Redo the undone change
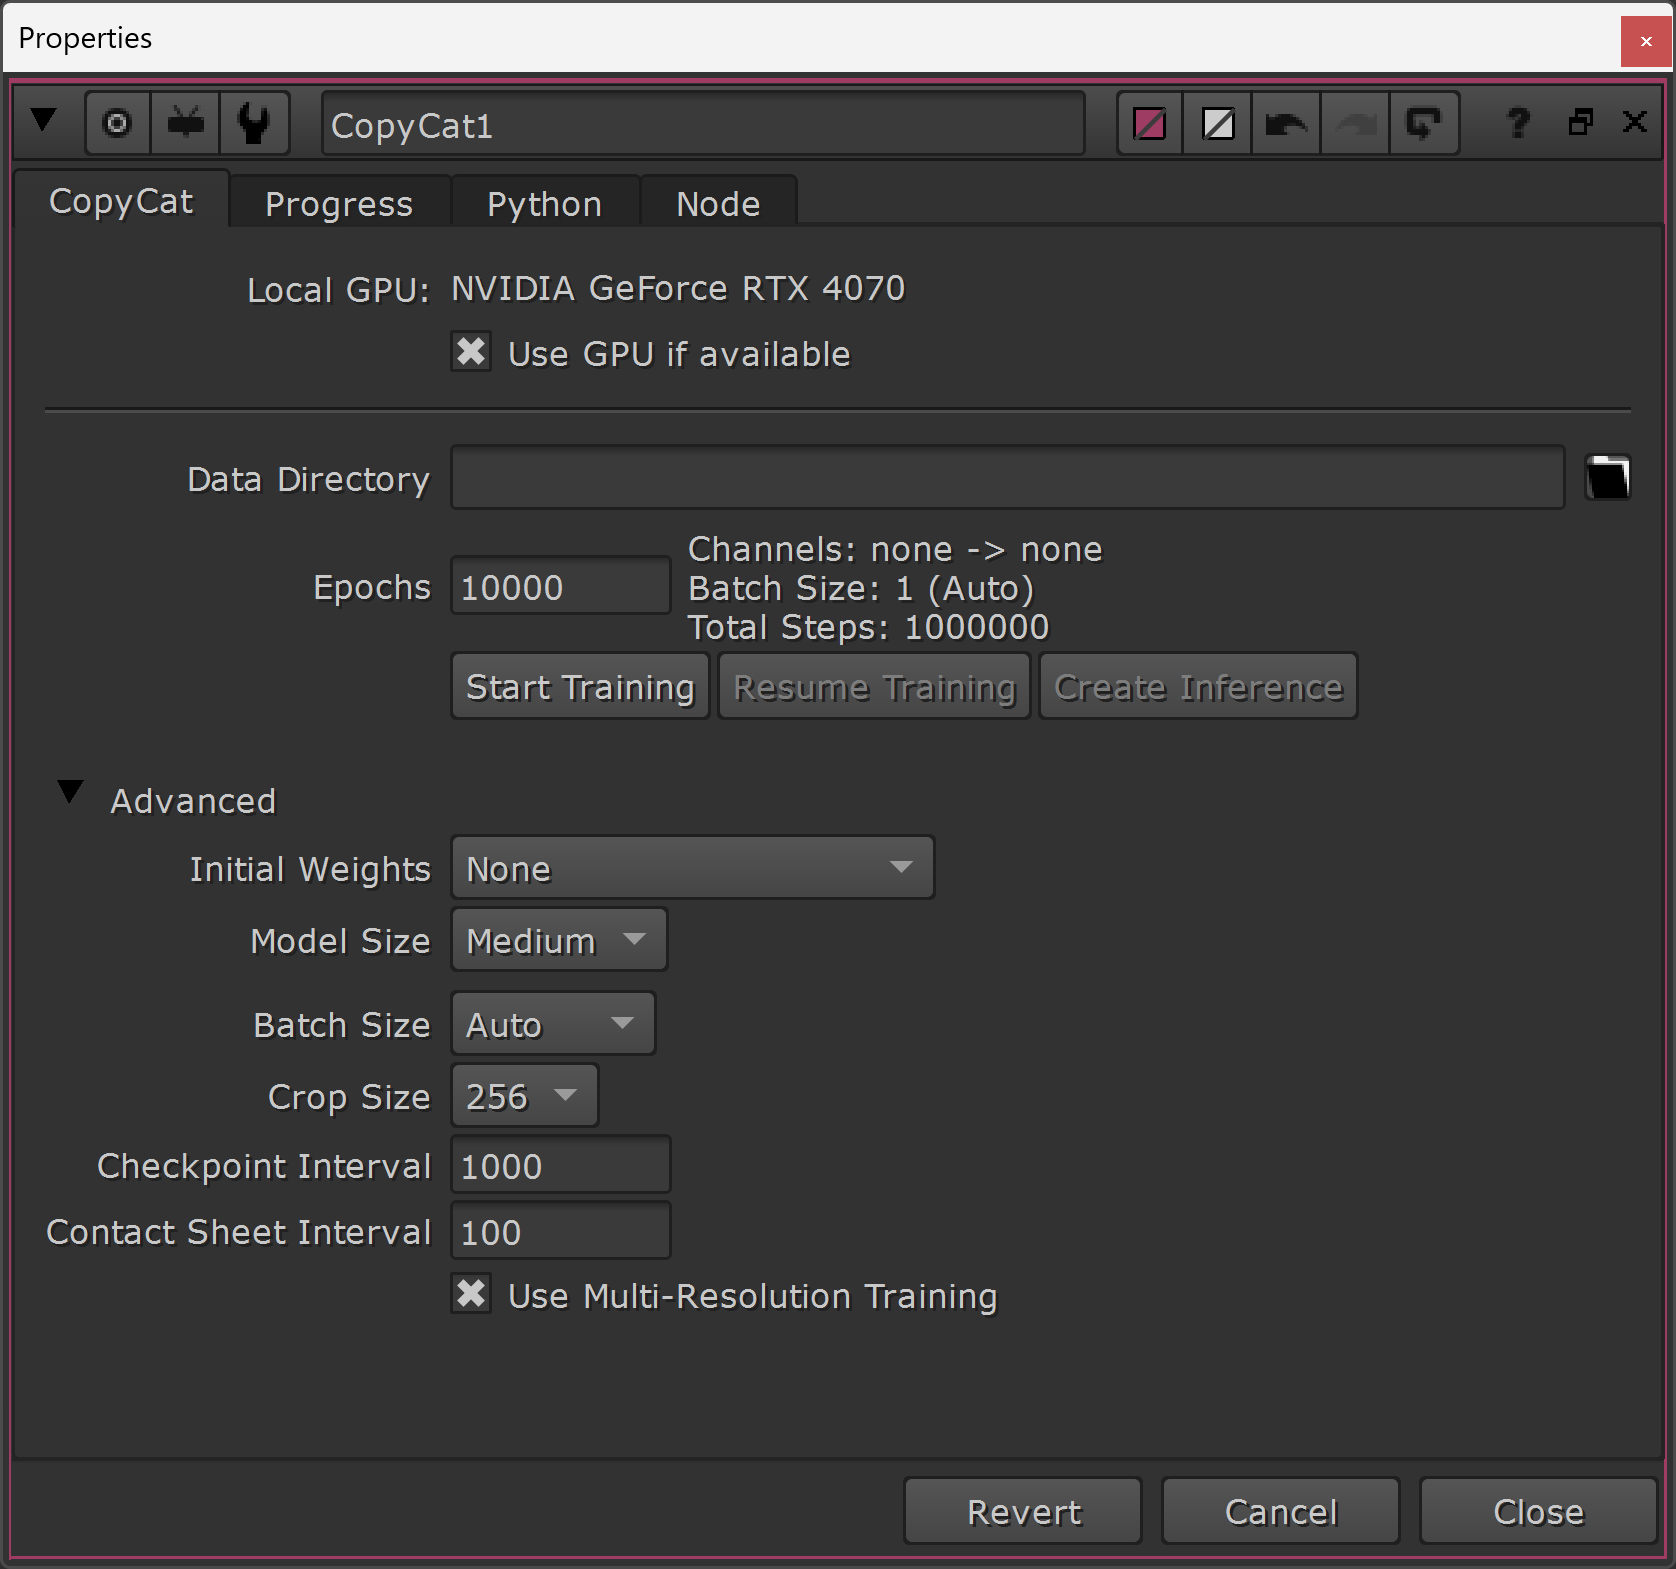Image resolution: width=1676 pixels, height=1569 pixels. pyautogui.click(x=1354, y=122)
